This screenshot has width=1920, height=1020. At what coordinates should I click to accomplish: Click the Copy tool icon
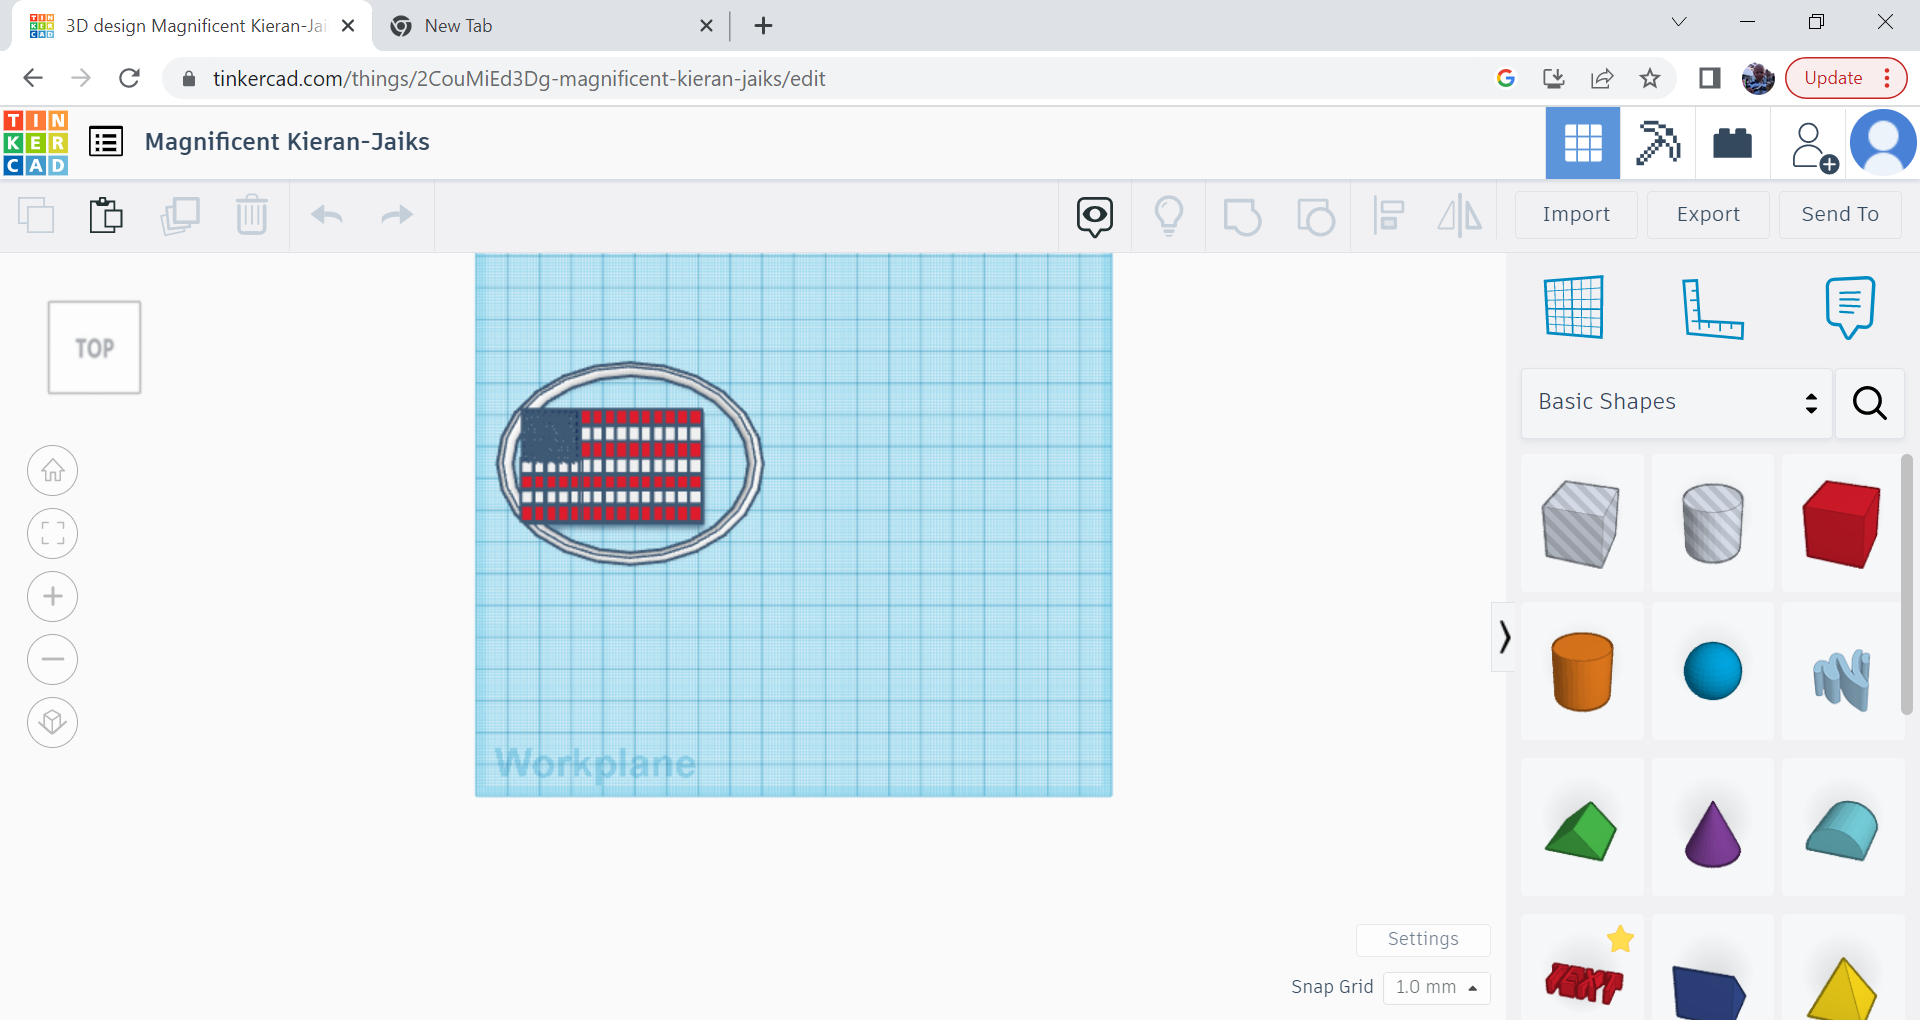36,215
